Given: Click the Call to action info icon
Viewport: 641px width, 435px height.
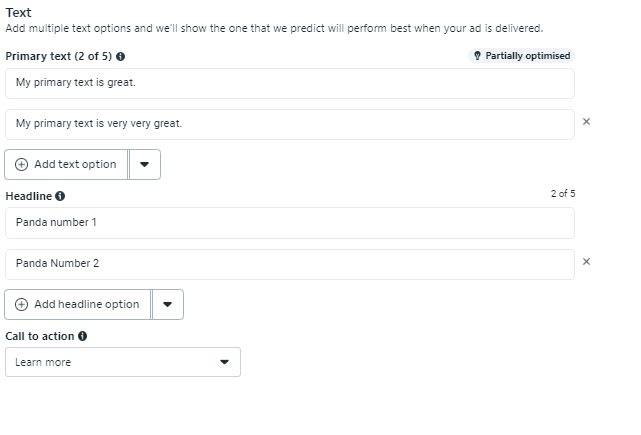Looking at the screenshot, I should click(x=82, y=337).
